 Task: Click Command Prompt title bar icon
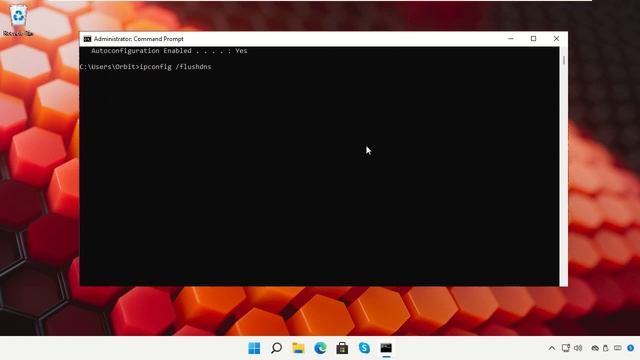pos(87,39)
